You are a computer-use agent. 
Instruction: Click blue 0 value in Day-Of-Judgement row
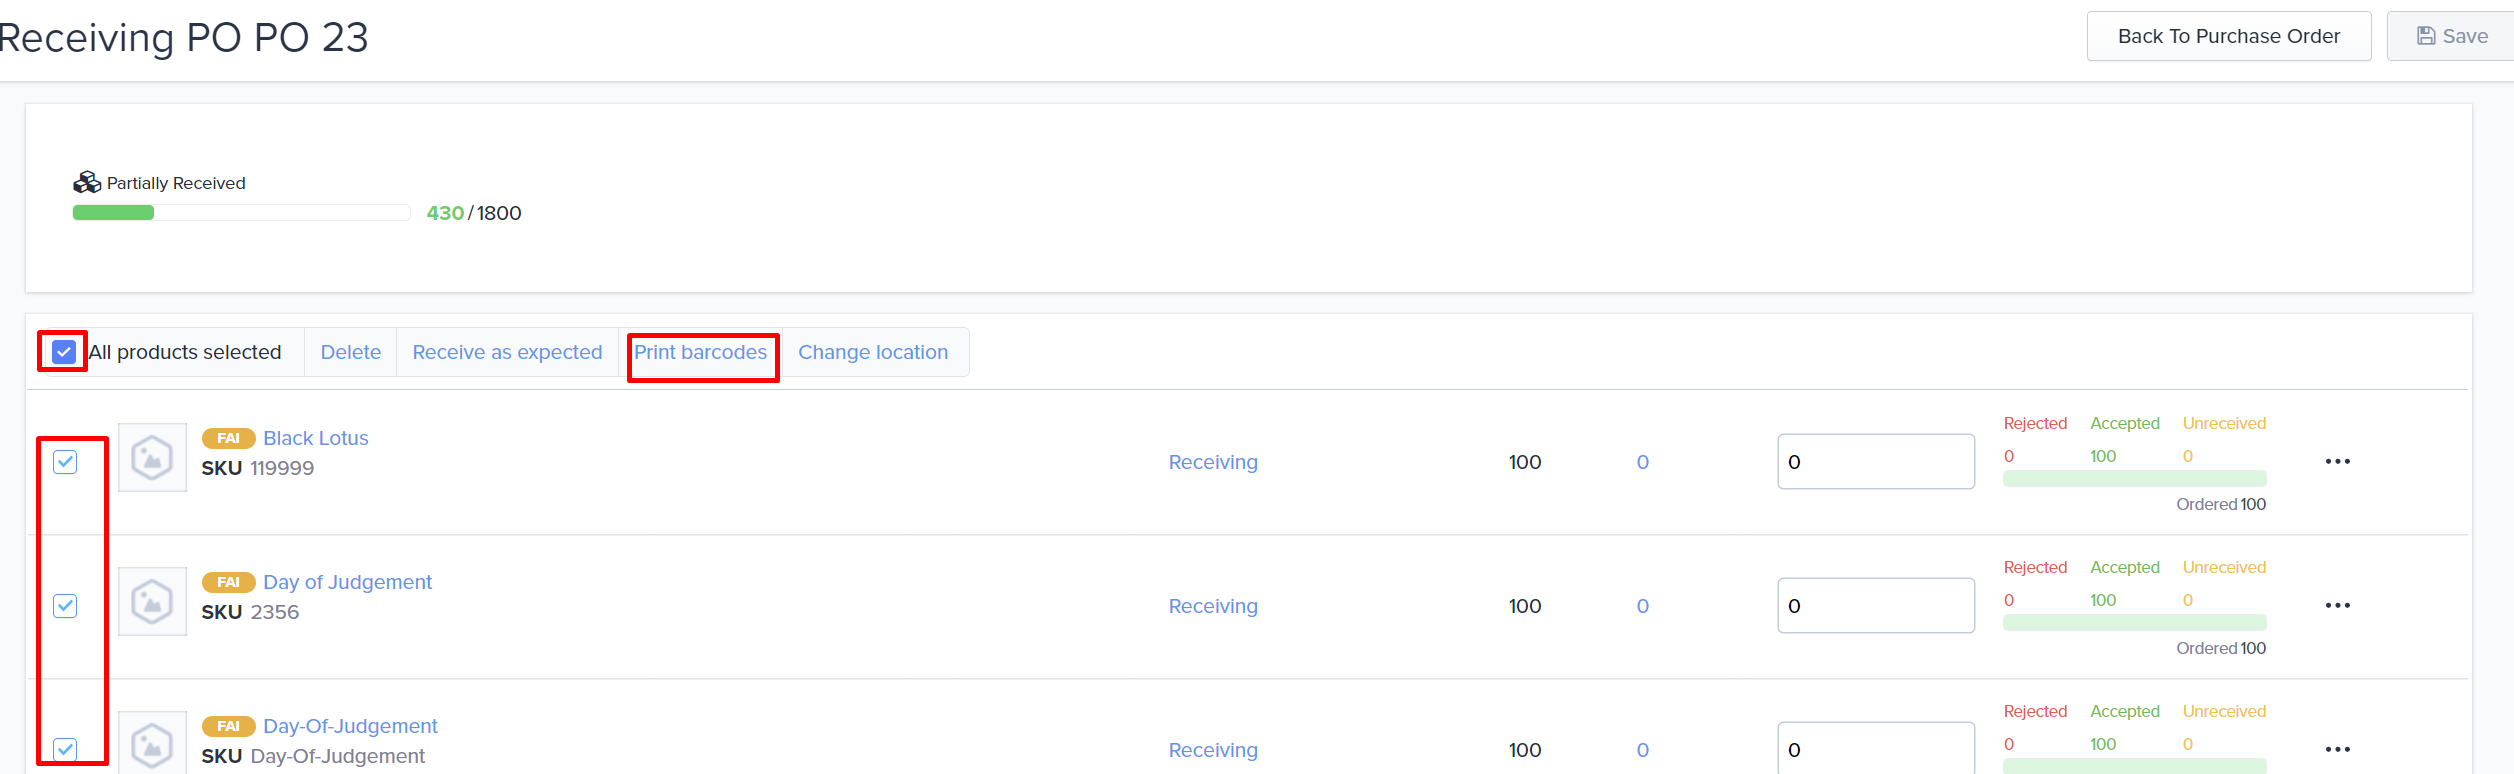(x=1642, y=750)
